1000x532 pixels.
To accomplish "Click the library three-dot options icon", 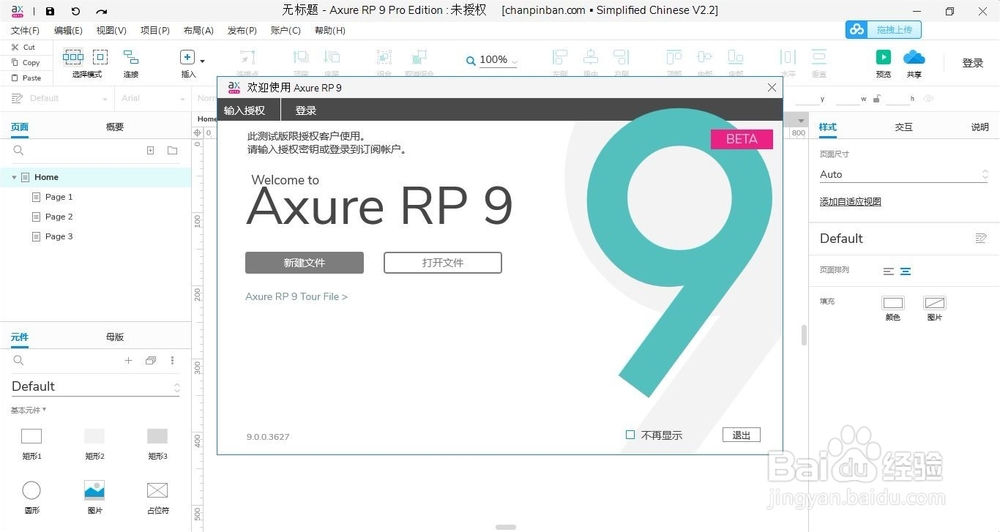I will click(172, 360).
